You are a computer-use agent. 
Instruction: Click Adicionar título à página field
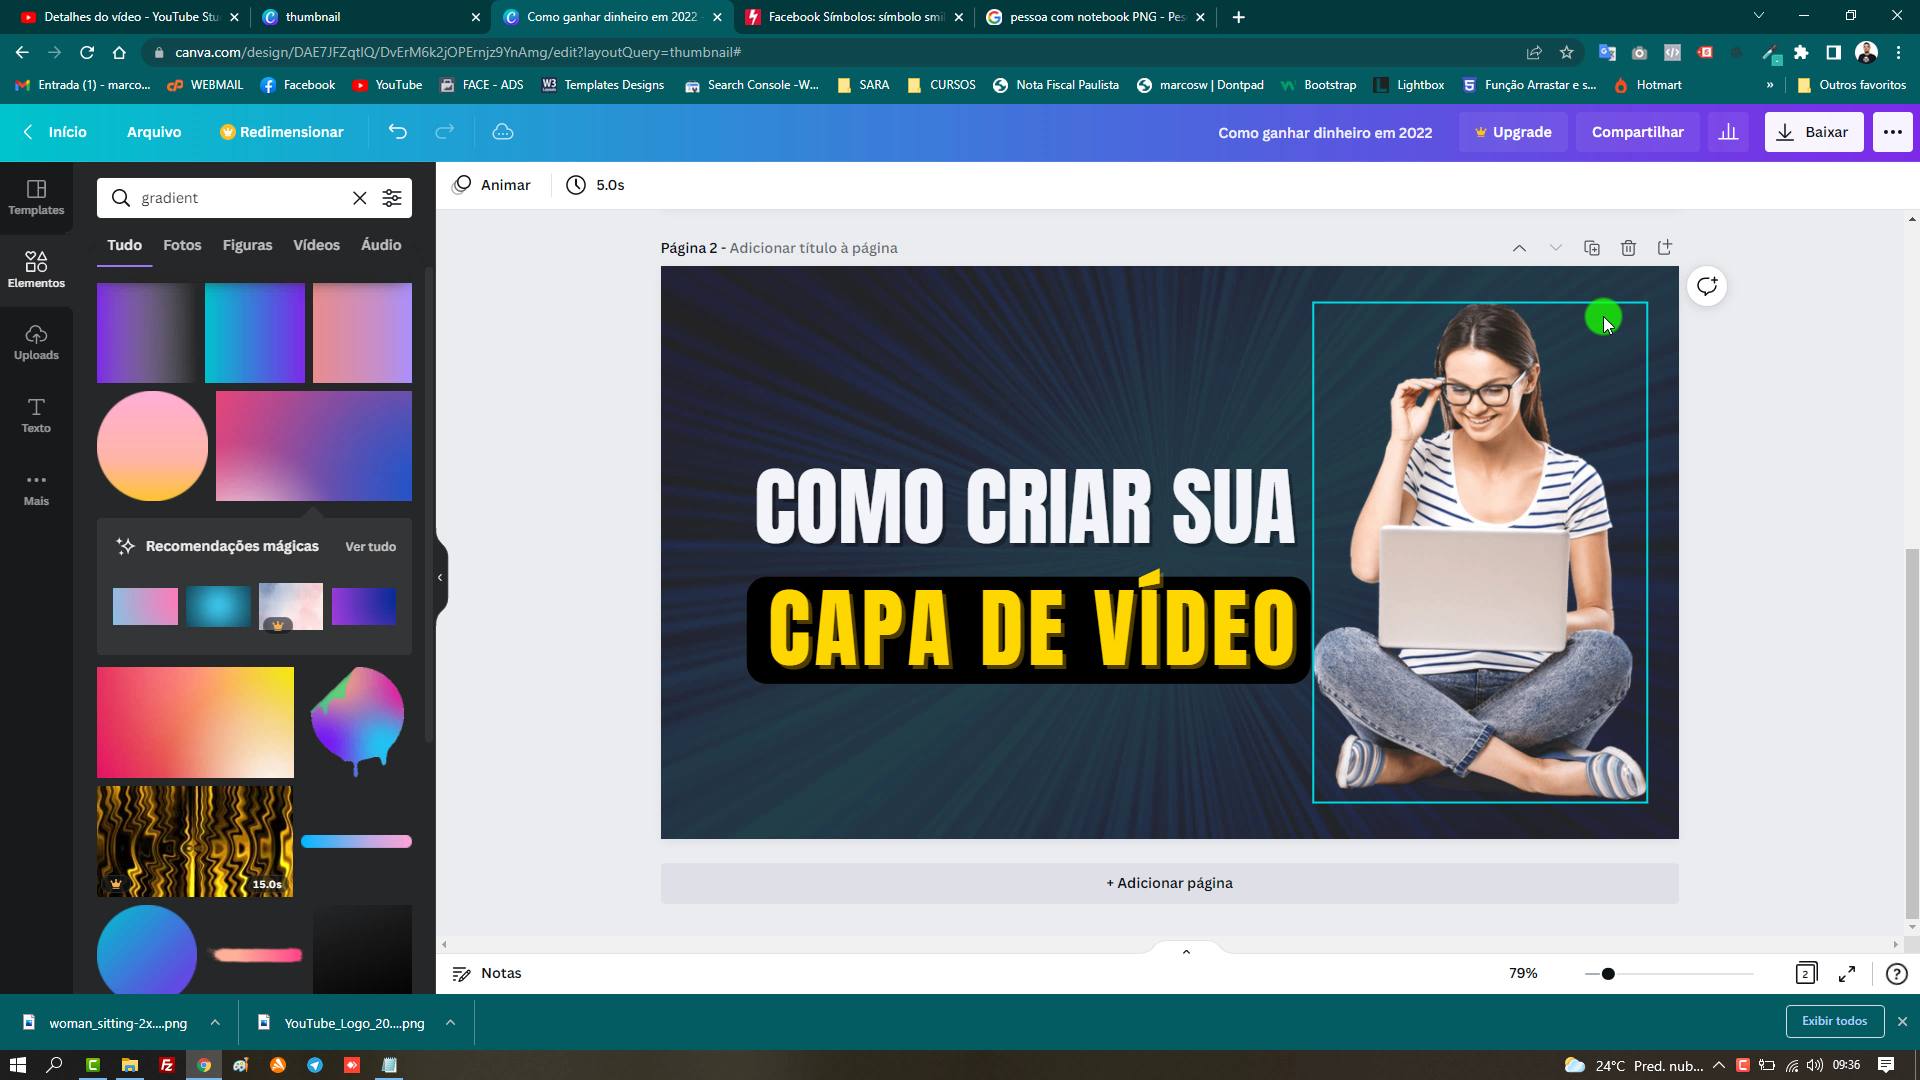[813, 248]
